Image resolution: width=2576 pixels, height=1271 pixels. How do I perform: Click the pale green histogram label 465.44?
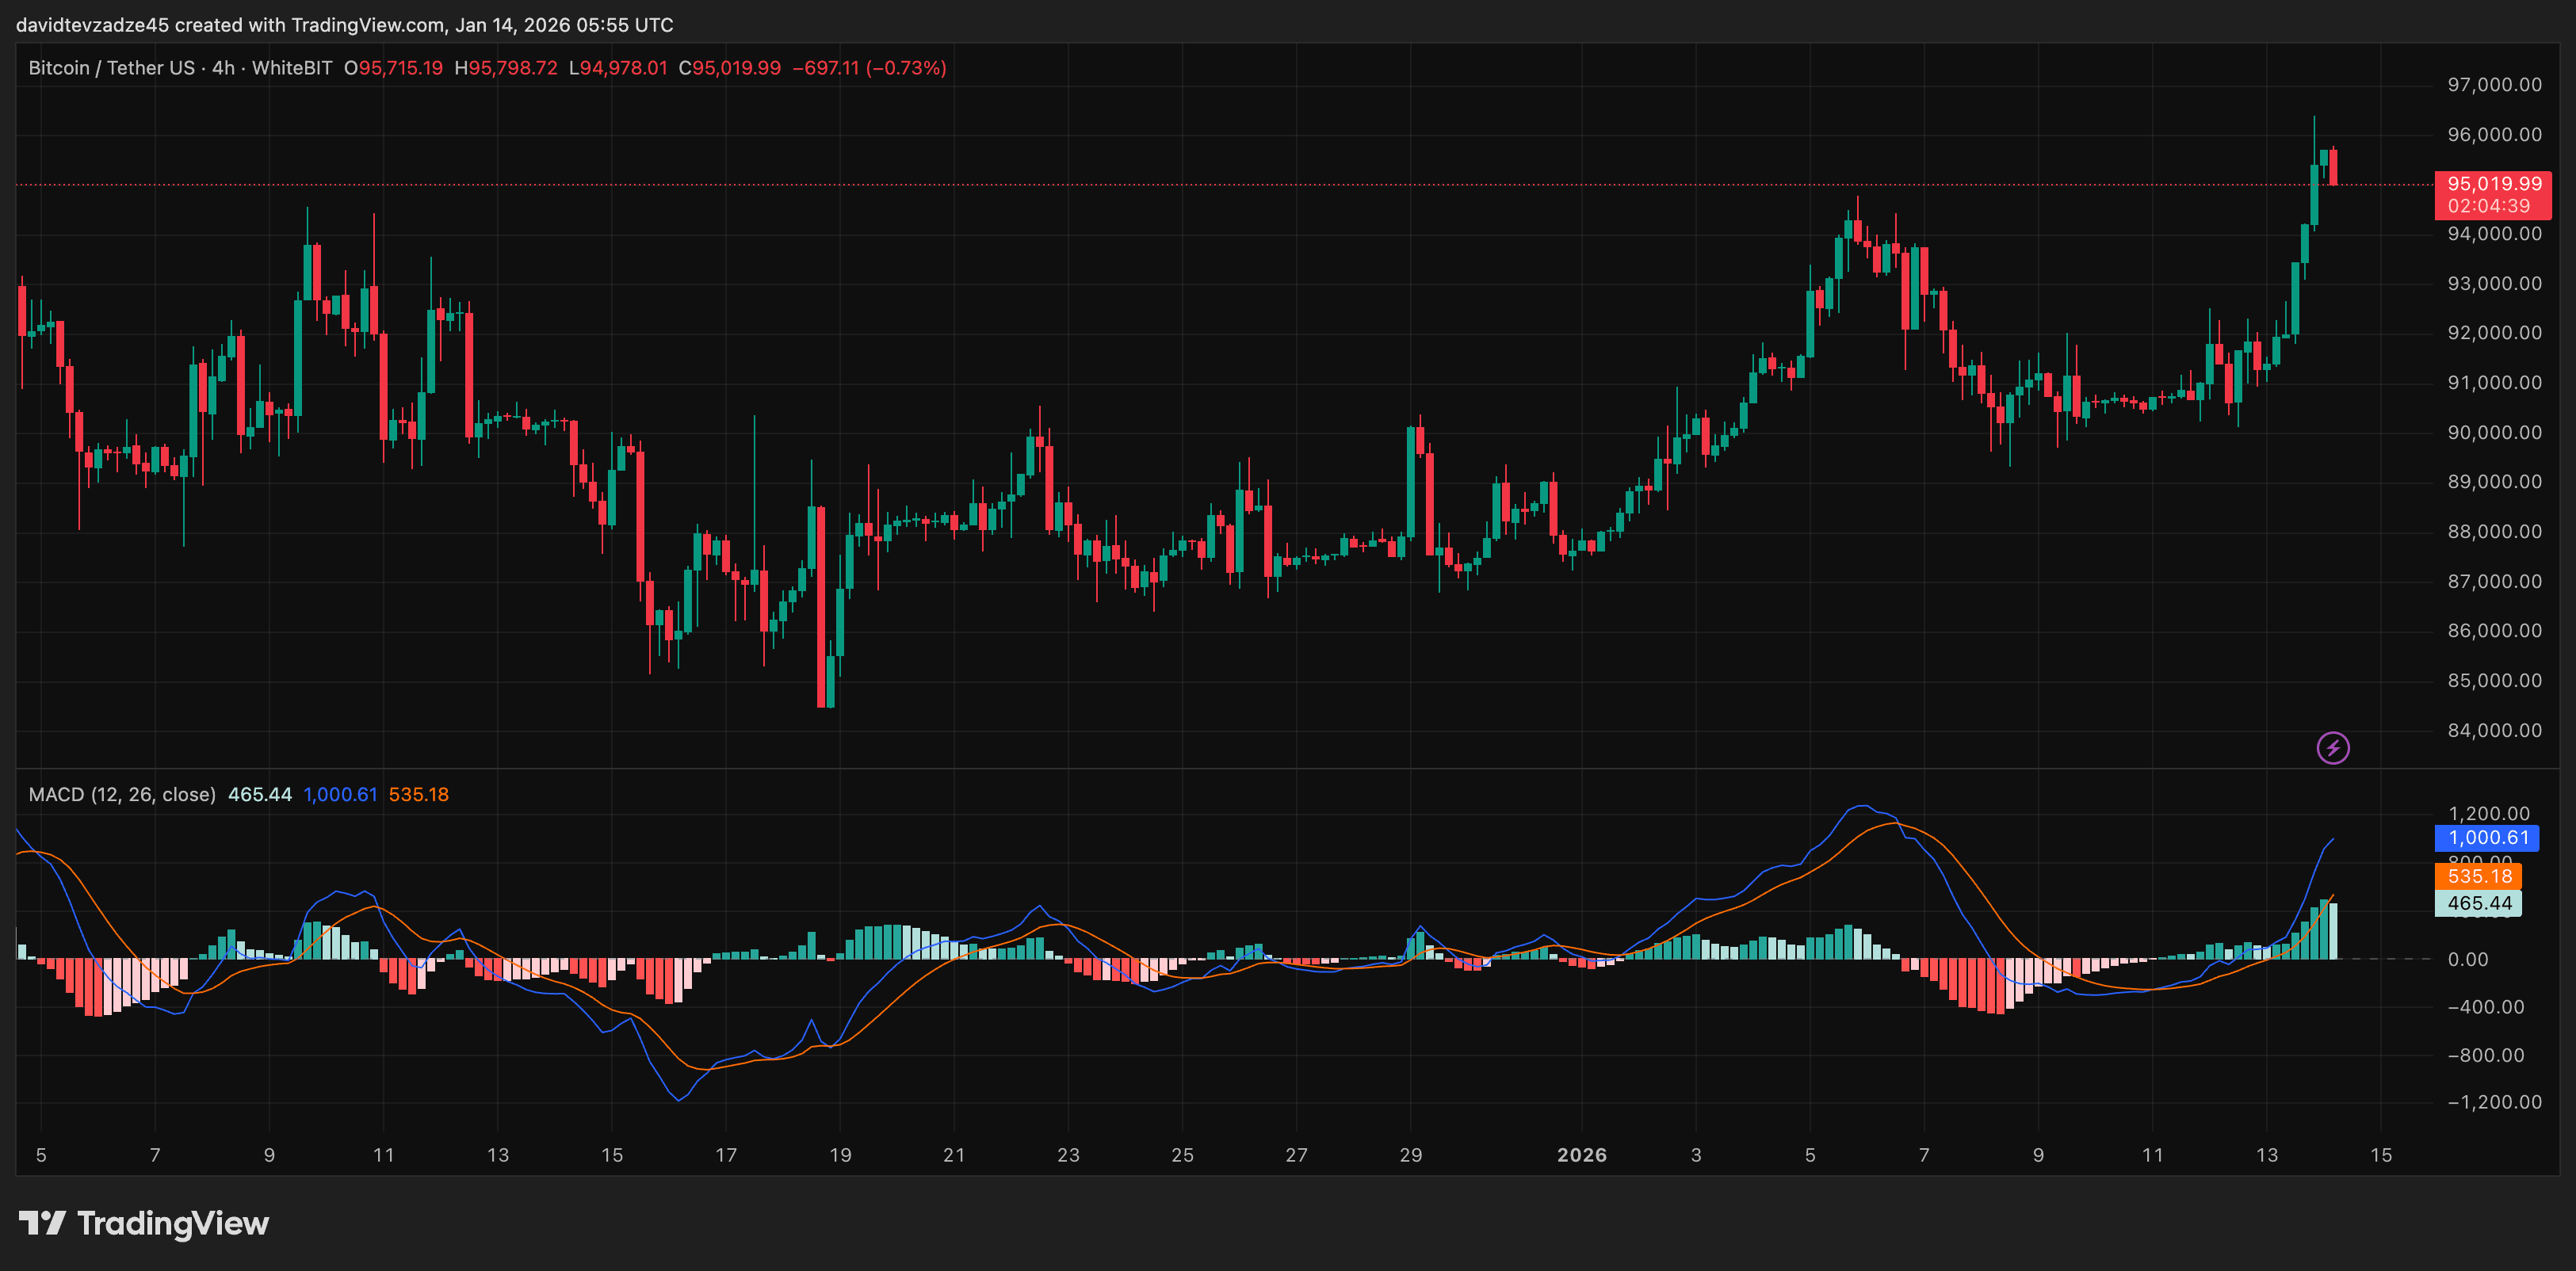pos(2479,903)
